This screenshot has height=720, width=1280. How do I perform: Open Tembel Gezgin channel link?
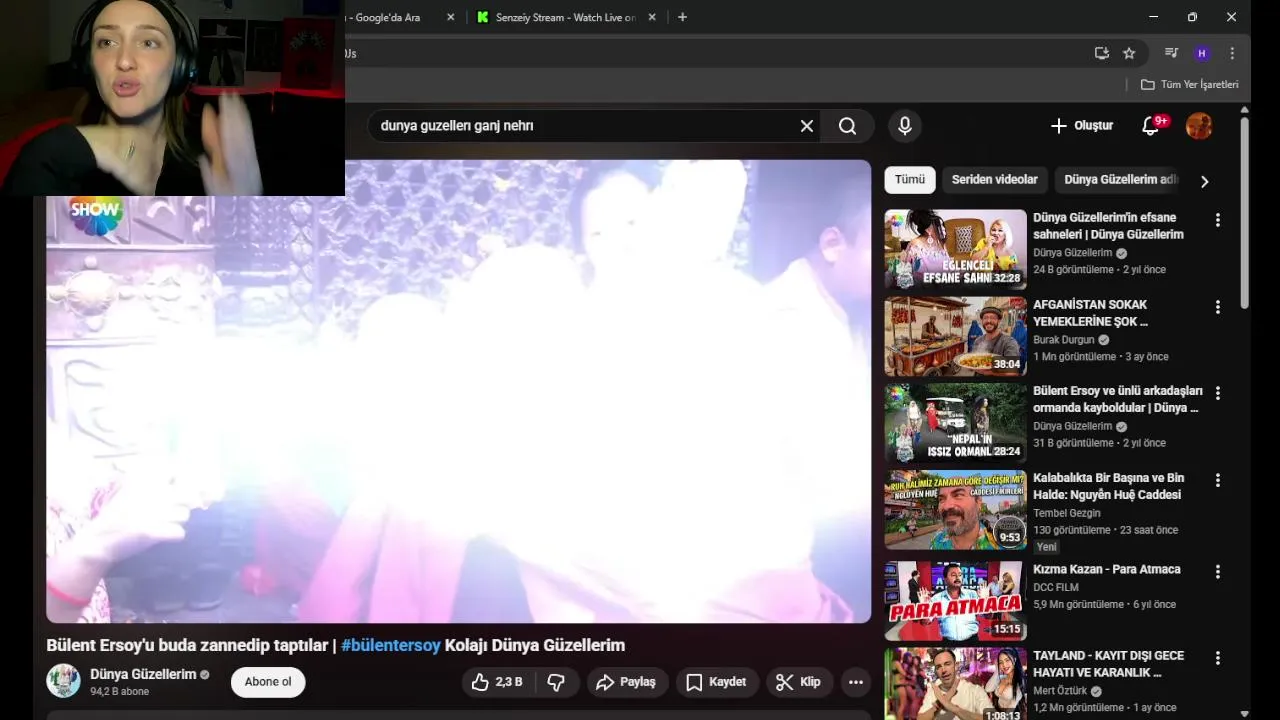click(1067, 513)
